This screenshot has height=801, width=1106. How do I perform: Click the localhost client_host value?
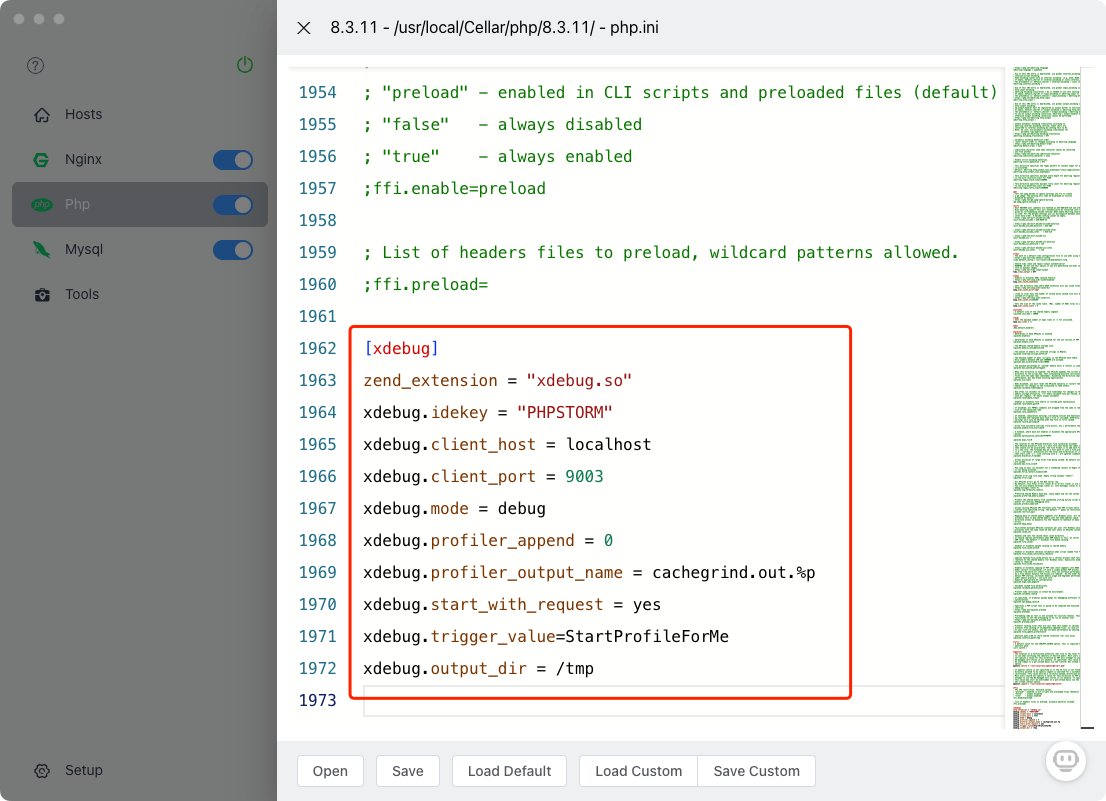[608, 445]
